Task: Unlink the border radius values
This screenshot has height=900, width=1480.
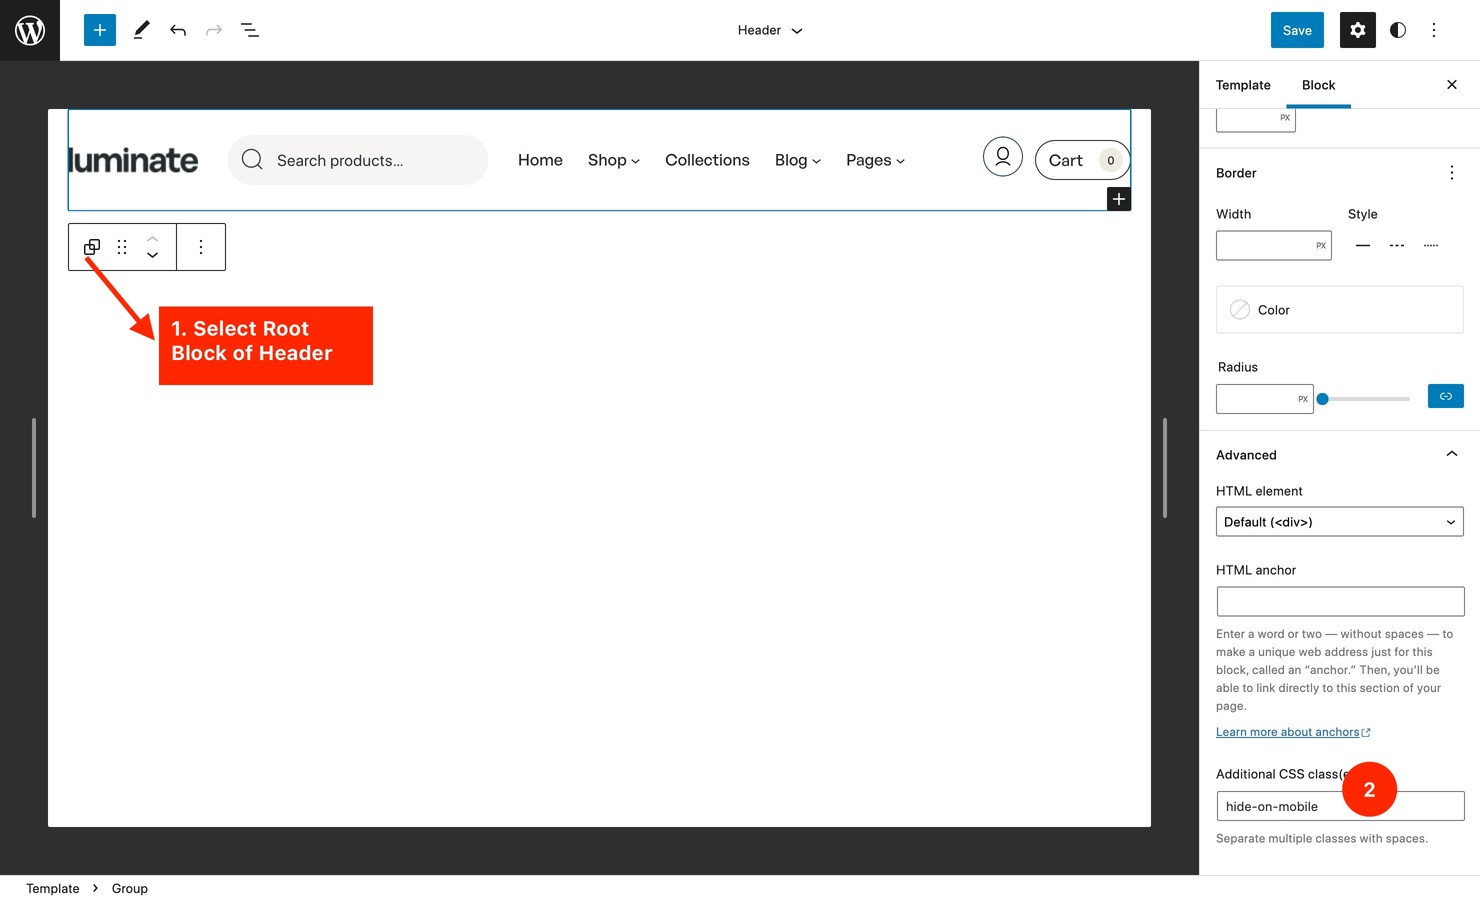Action: (x=1444, y=395)
